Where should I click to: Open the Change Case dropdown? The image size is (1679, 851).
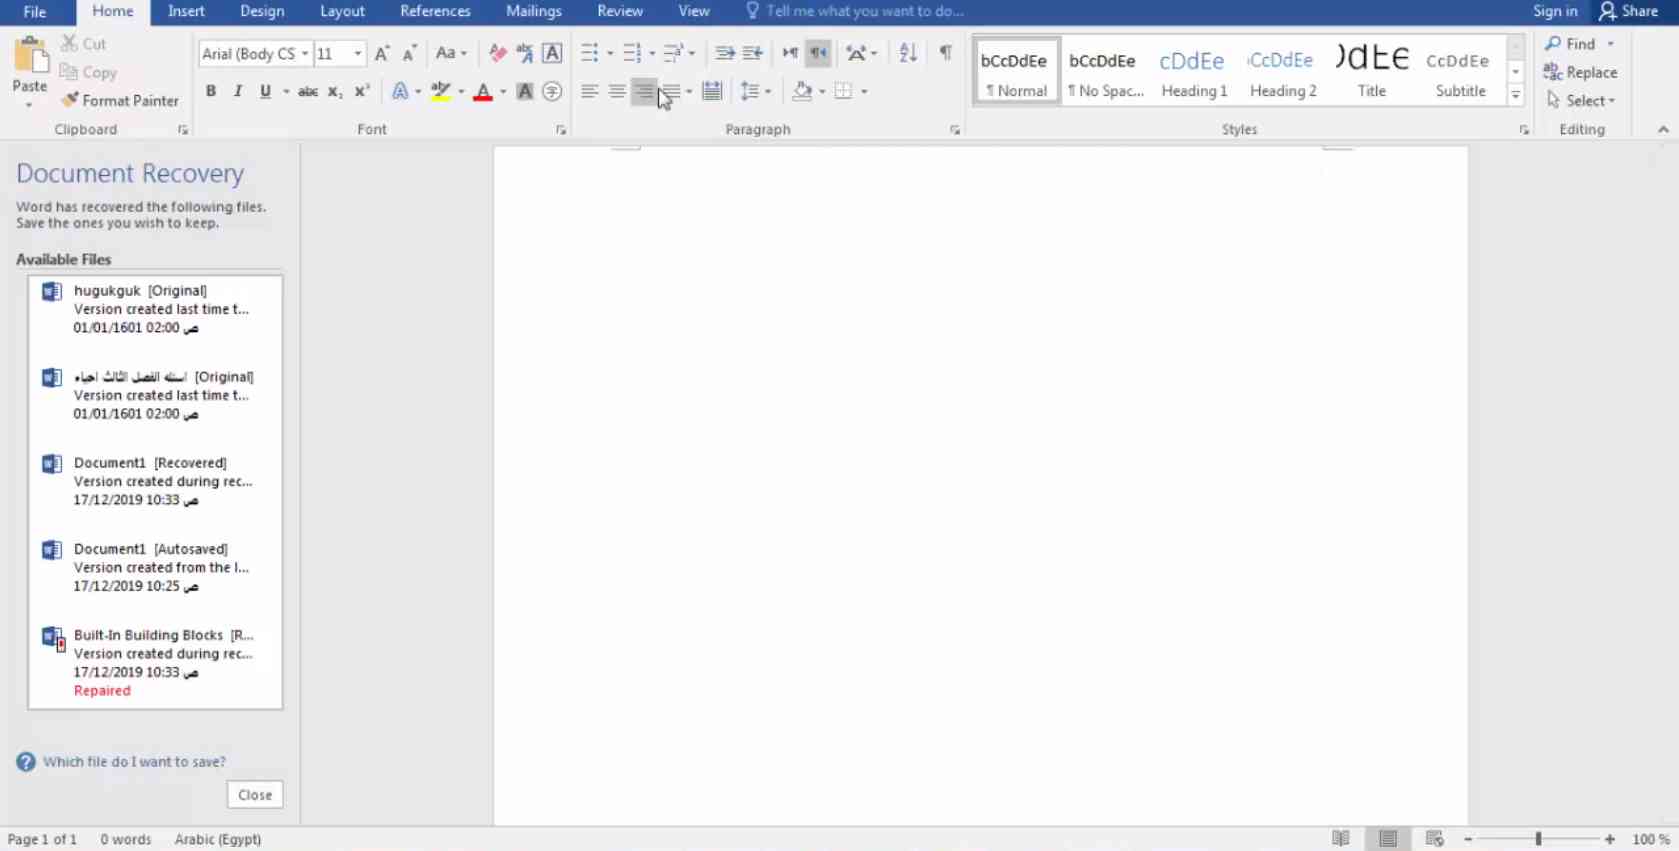point(452,53)
